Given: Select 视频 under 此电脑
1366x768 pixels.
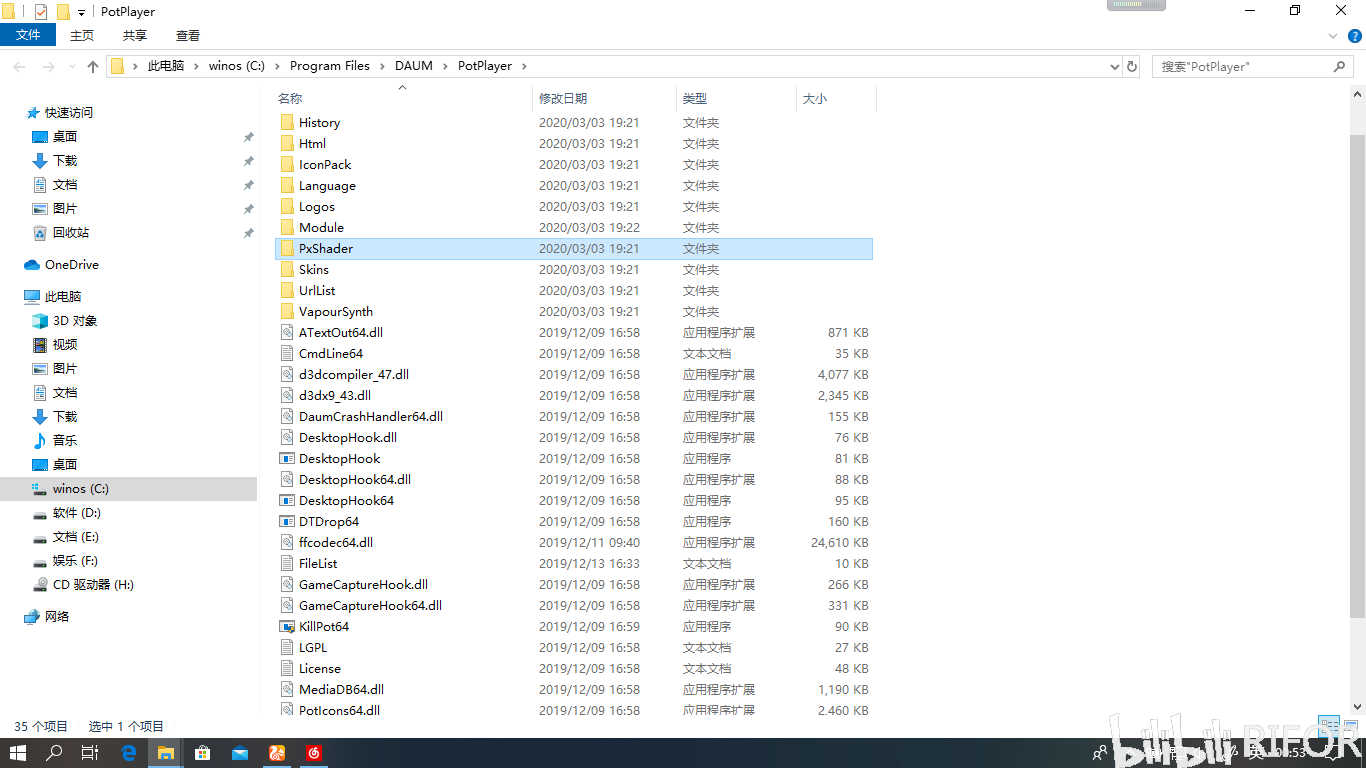Looking at the screenshot, I should 55,345.
